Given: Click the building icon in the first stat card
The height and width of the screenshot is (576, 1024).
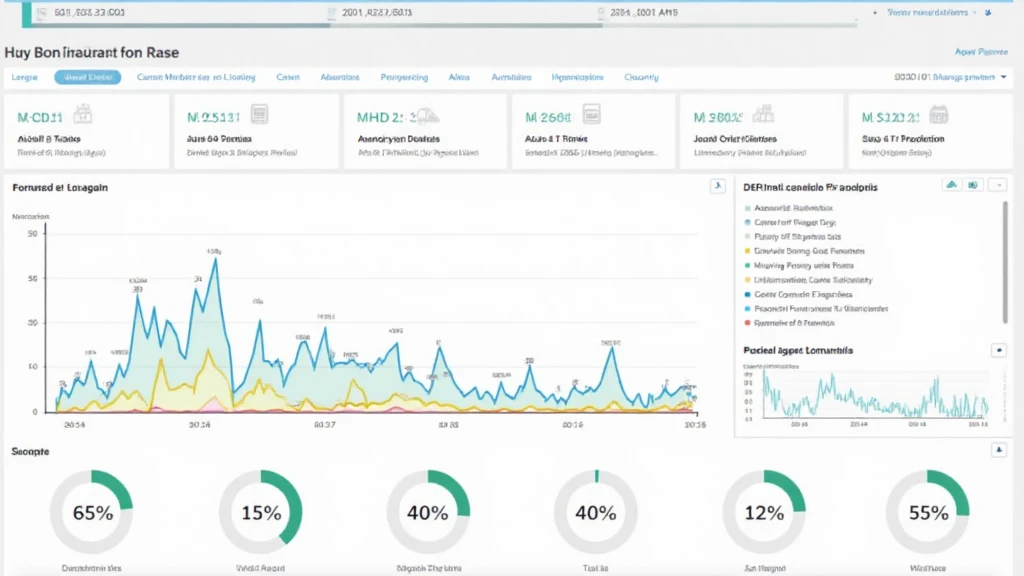Looking at the screenshot, I should 83,115.
